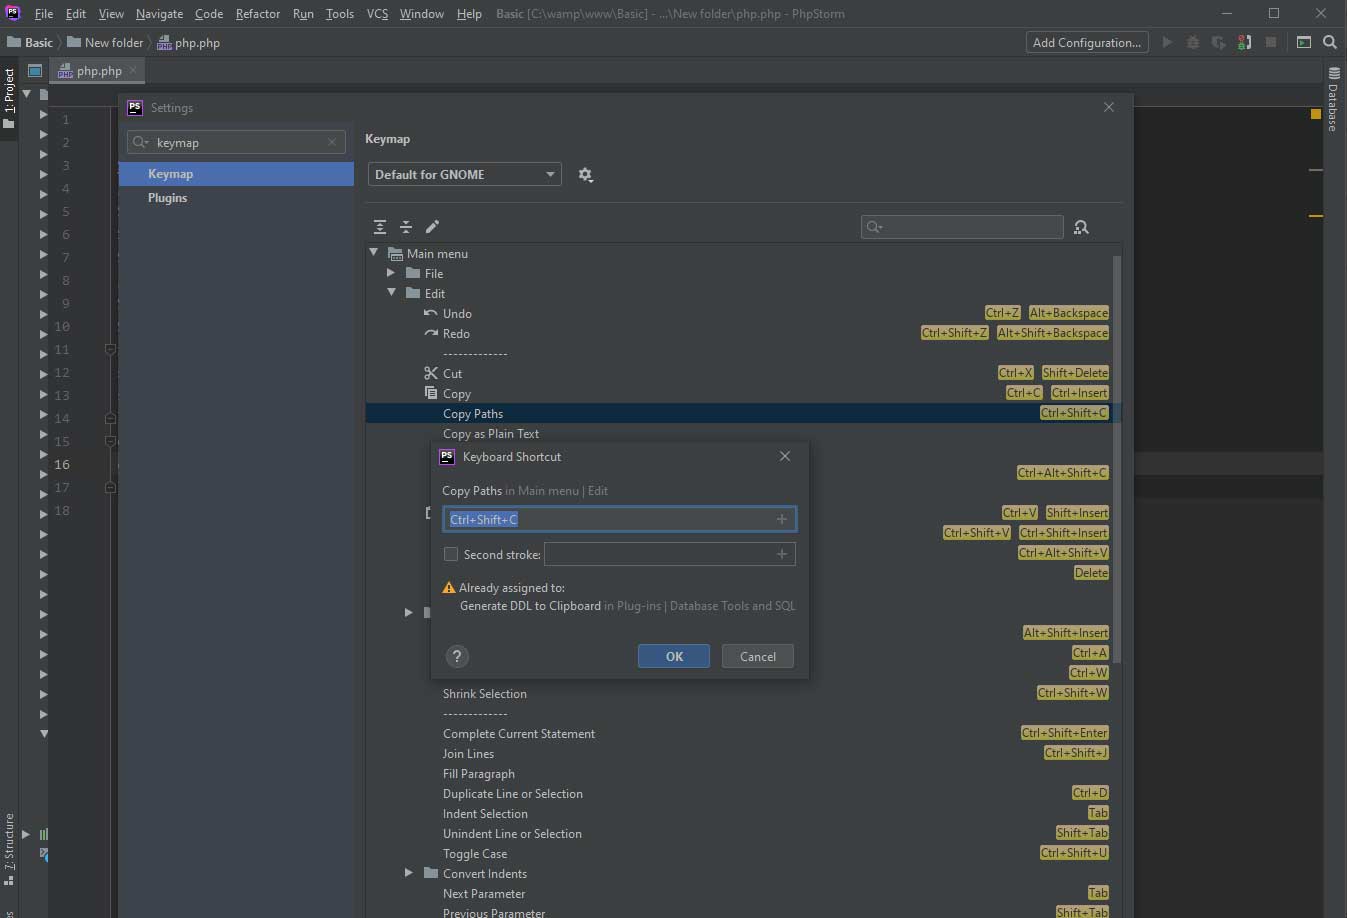This screenshot has width=1347, height=918.
Task: Click Search Everywhere magnifier icon
Action: click(1330, 42)
